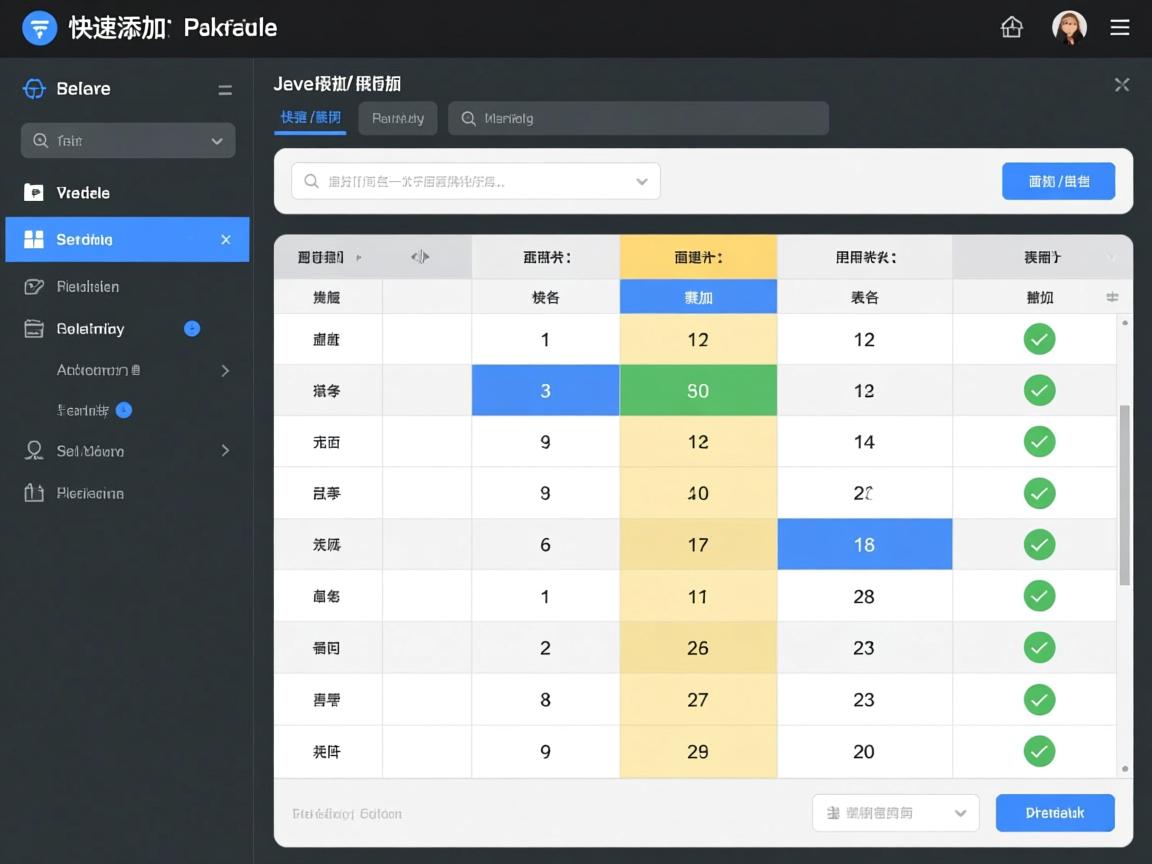This screenshot has height=864, width=1152.
Task: Click the Sel person icon in sidebar
Action: (x=34, y=451)
